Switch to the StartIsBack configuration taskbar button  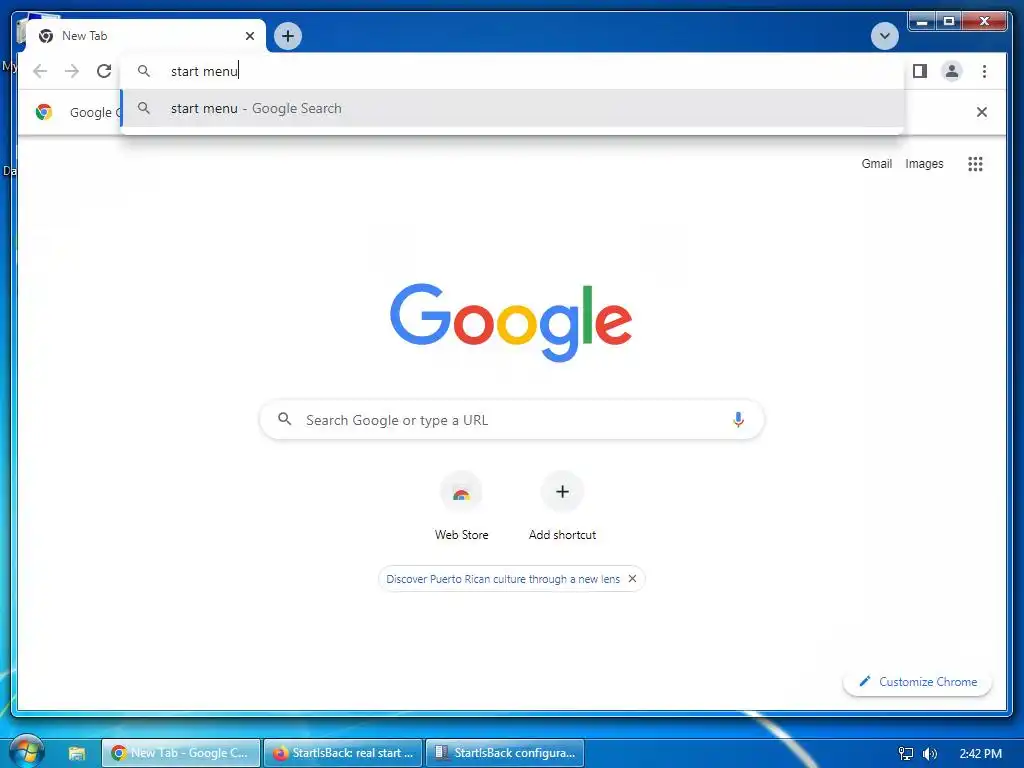click(x=505, y=753)
